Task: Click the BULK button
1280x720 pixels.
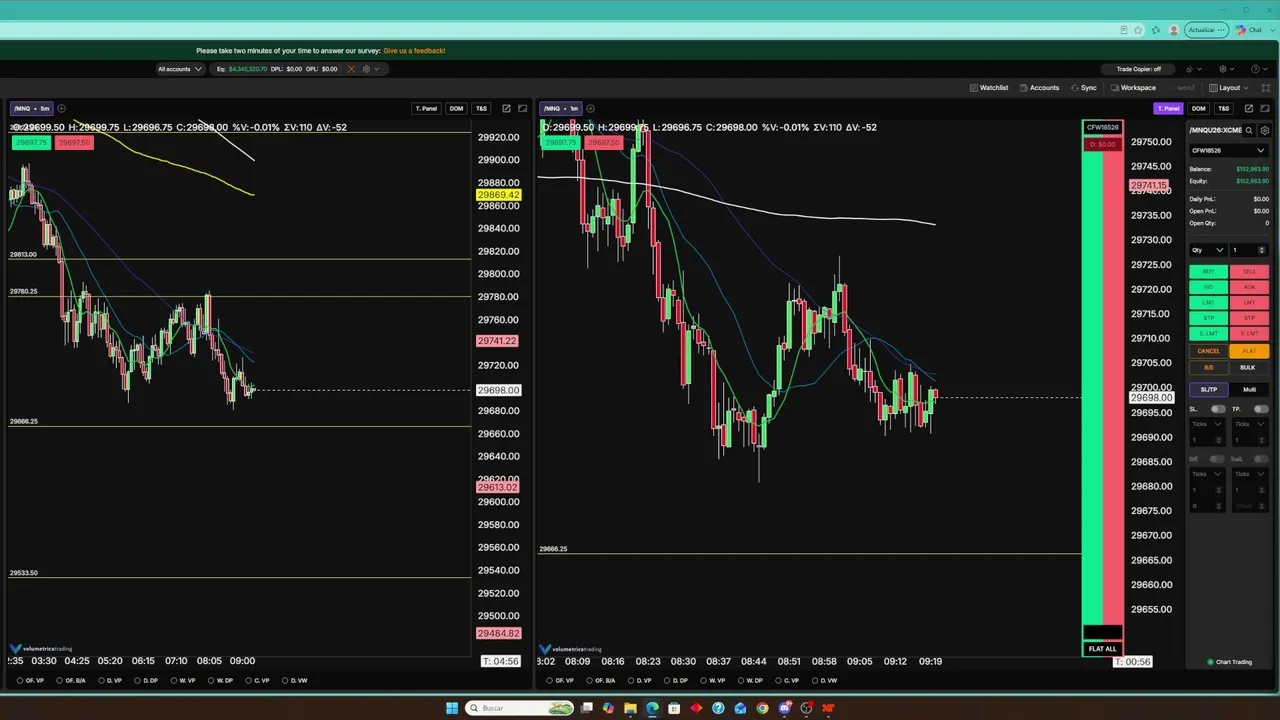Action: pos(1247,367)
